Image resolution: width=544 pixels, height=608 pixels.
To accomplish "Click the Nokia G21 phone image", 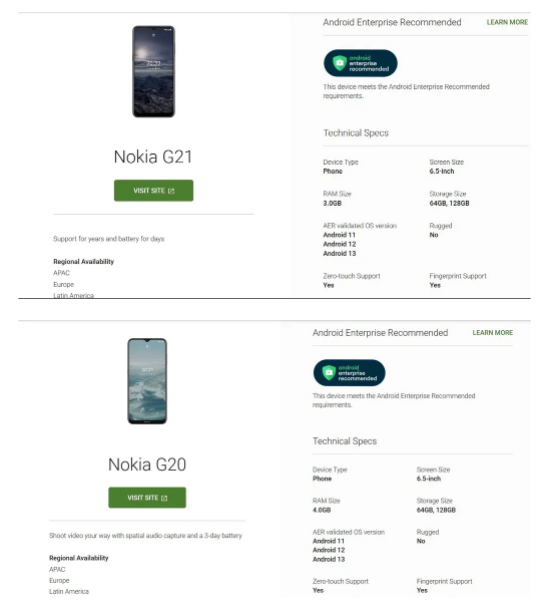I will click(x=154, y=71).
